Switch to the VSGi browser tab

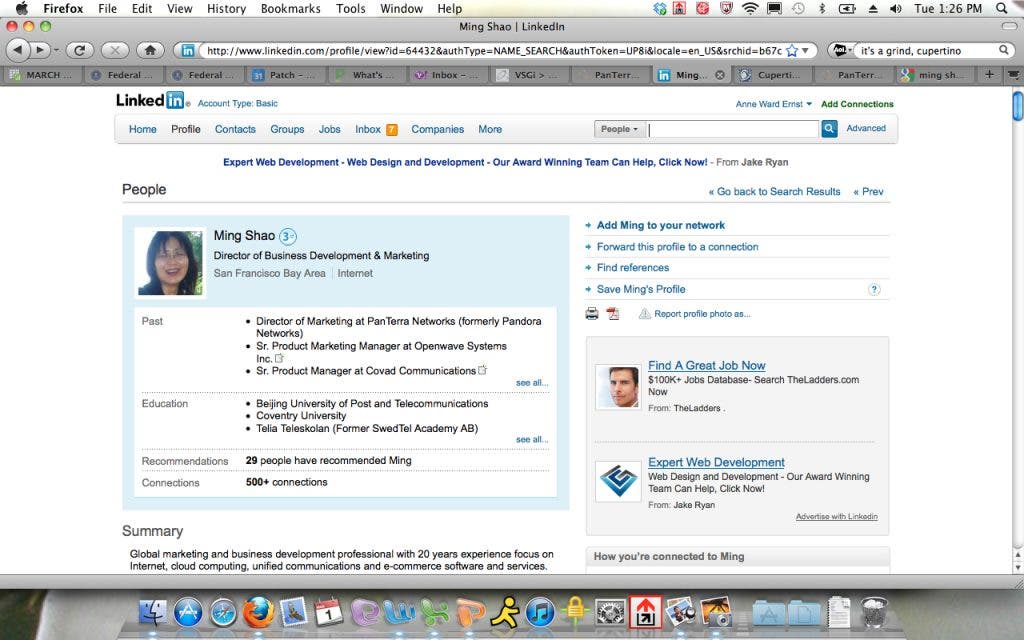pyautogui.click(x=530, y=75)
